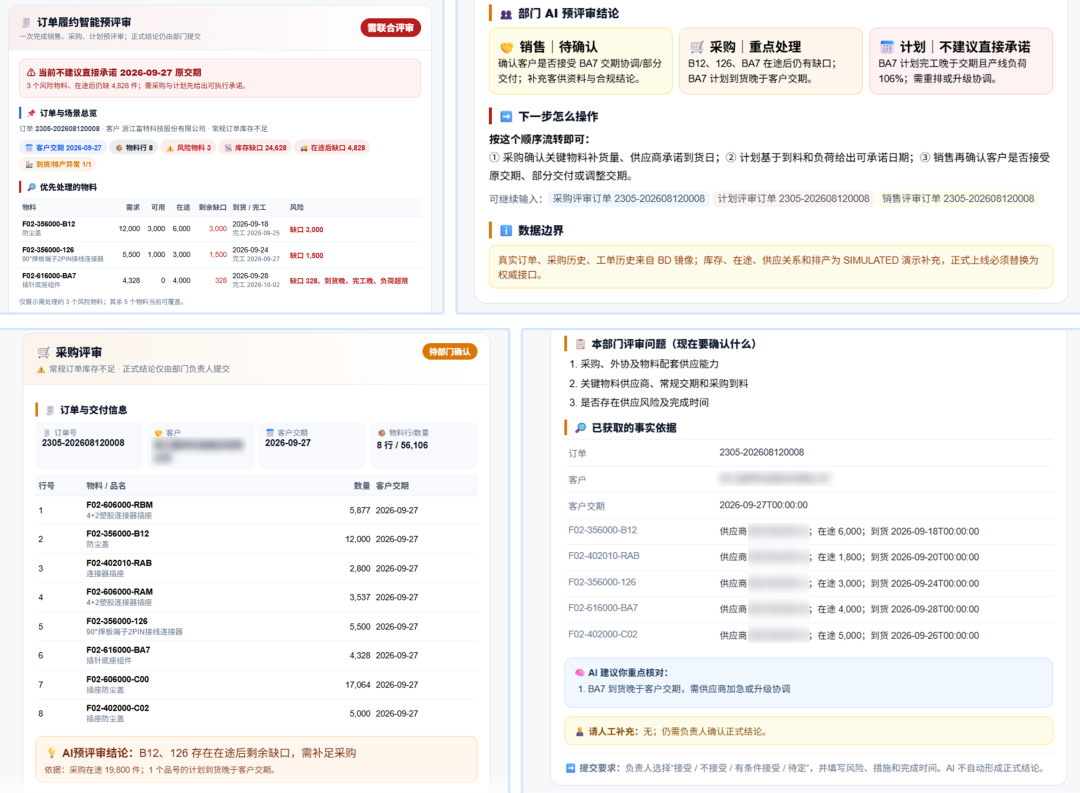Select row 7 F02-606000-C00 in the order lines
This screenshot has width=1080, height=793.
coord(256,685)
